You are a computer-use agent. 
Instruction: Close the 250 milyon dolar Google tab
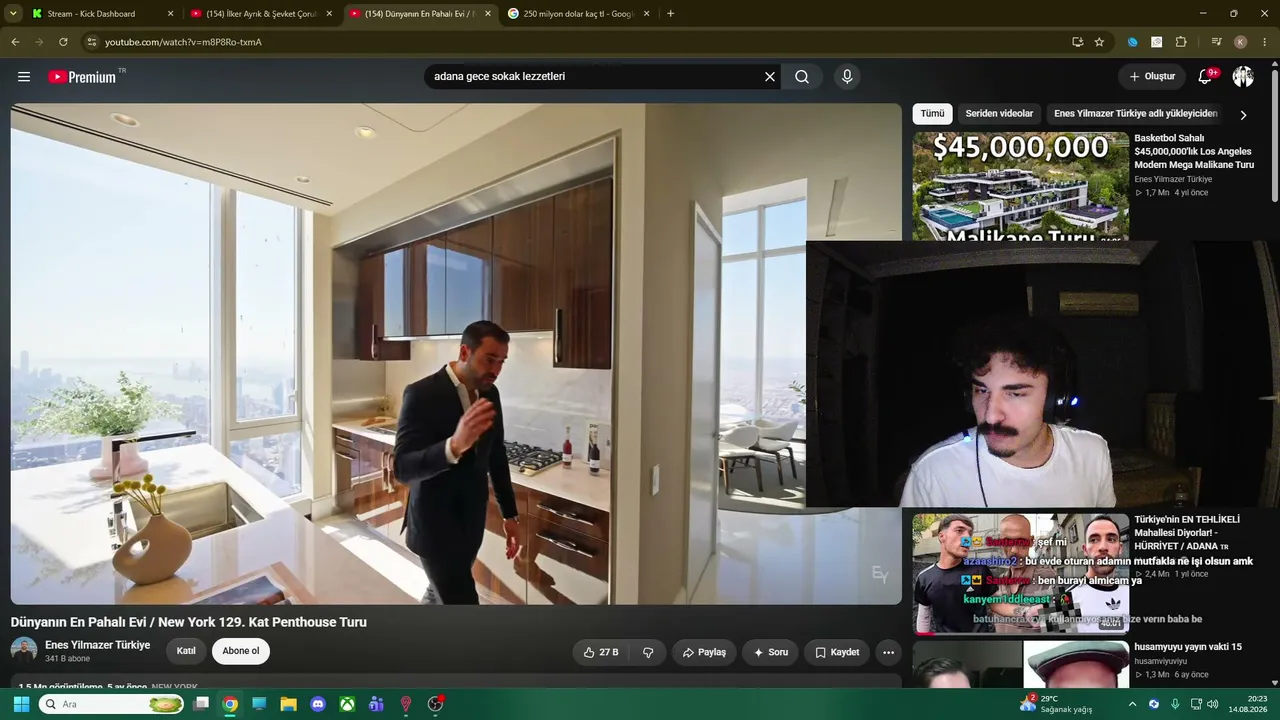(x=646, y=14)
